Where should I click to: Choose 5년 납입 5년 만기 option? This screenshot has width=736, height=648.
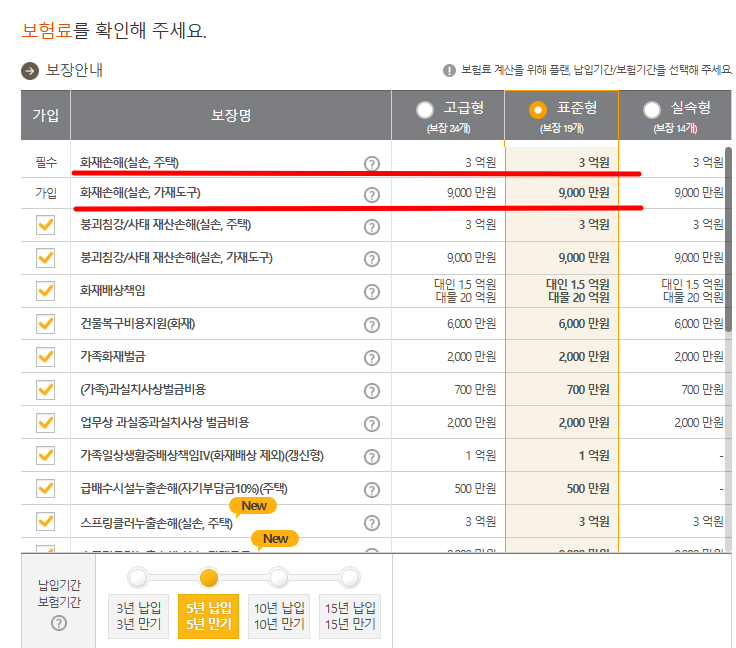[208, 617]
